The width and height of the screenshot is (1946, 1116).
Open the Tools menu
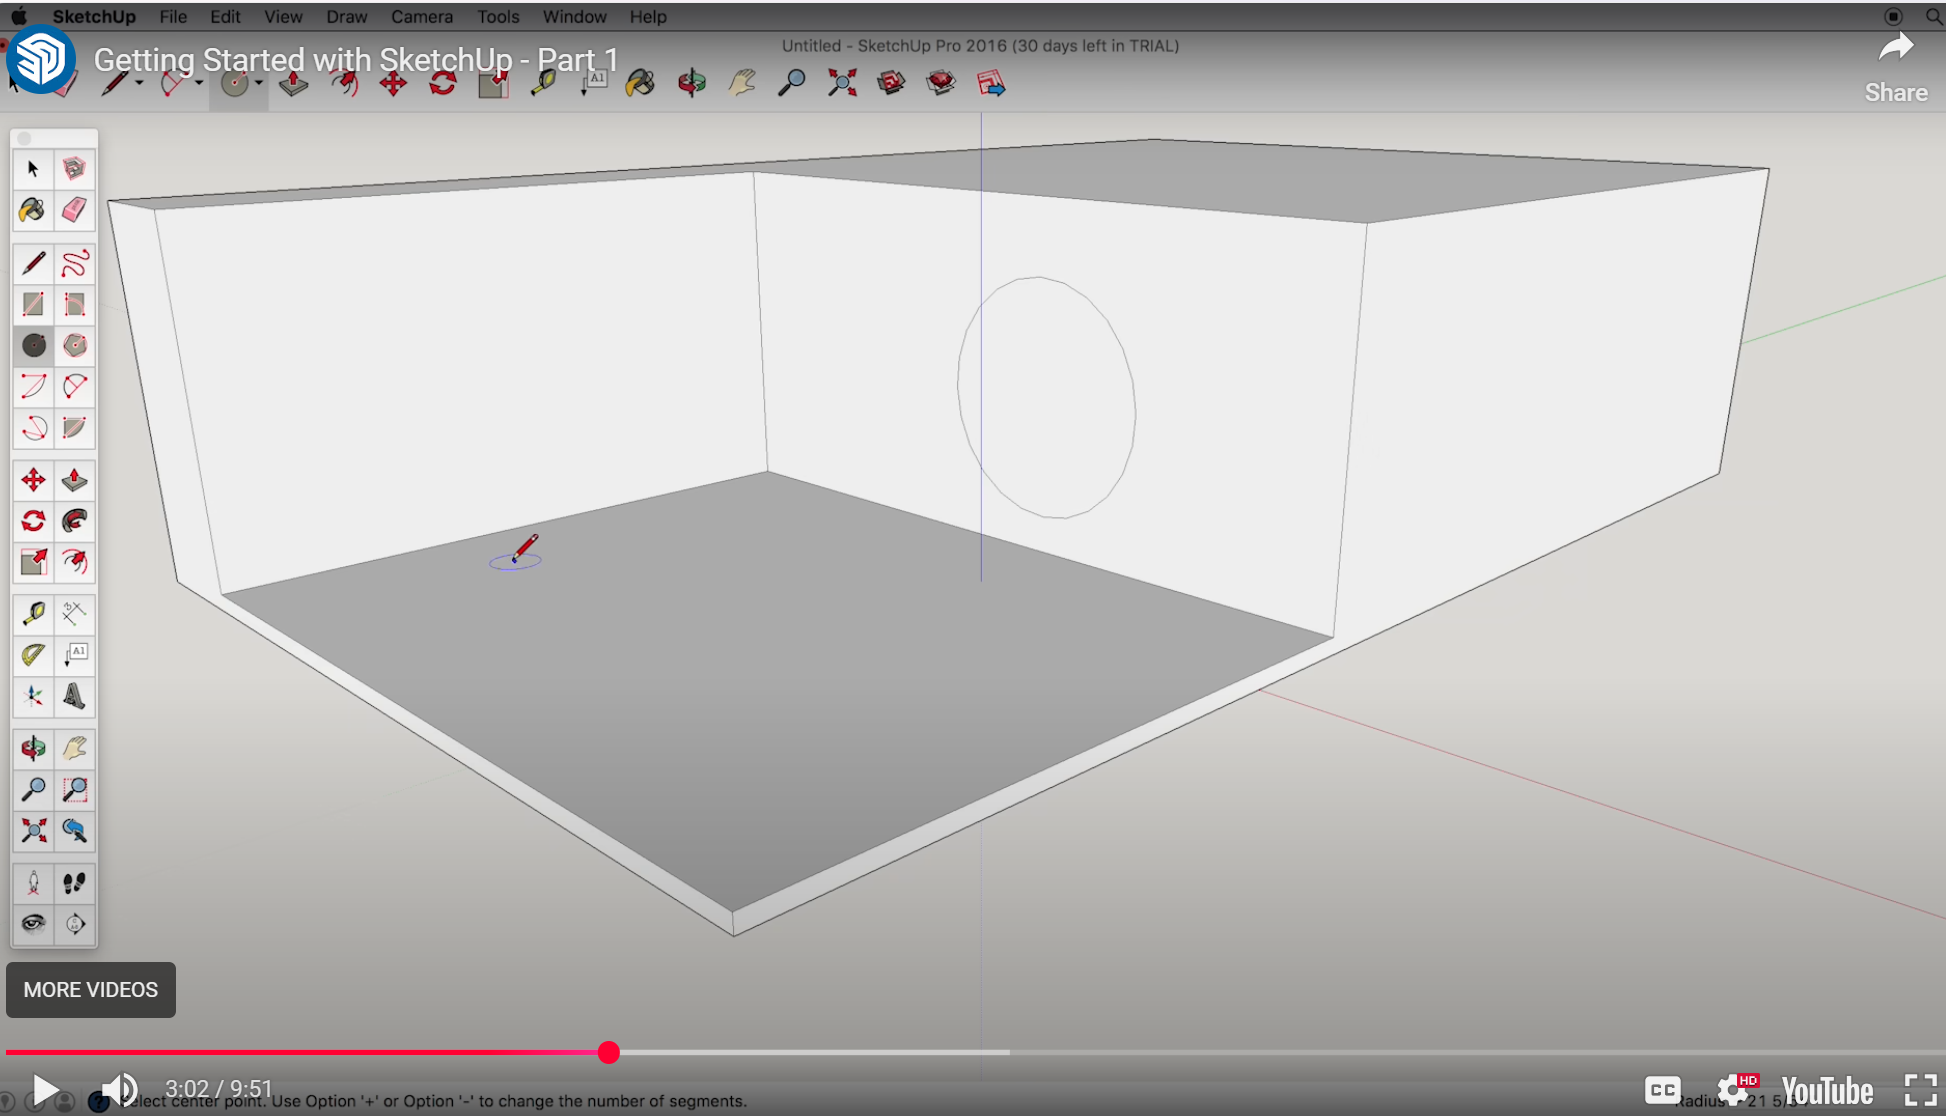pyautogui.click(x=498, y=16)
